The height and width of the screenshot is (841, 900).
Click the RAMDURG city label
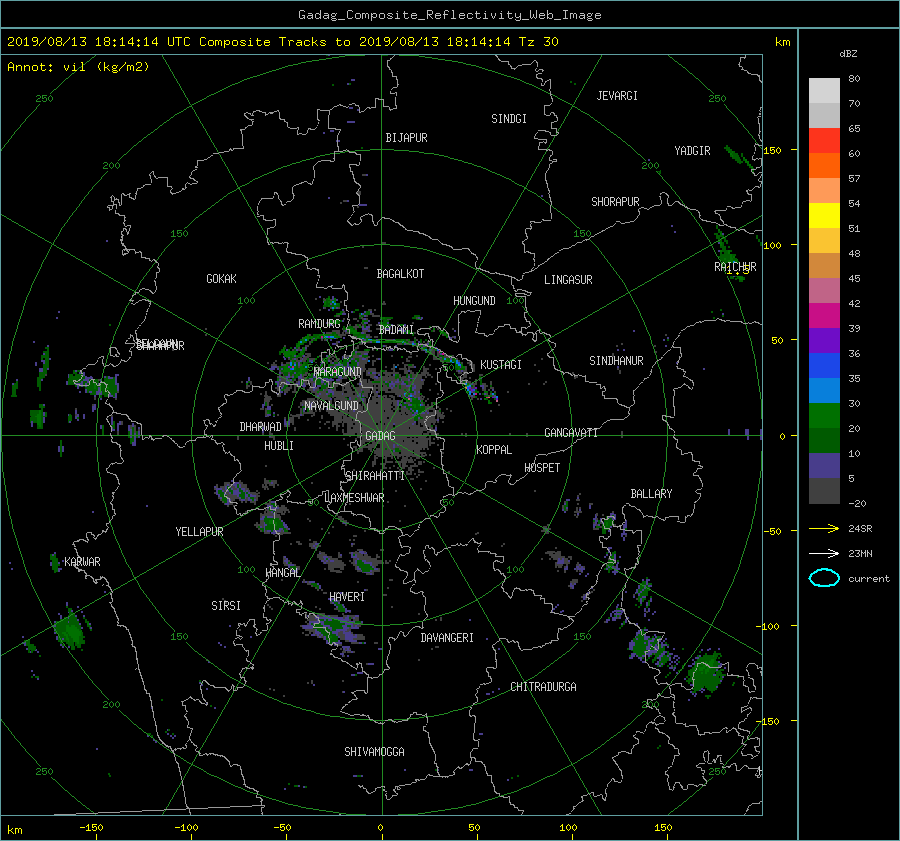319,324
